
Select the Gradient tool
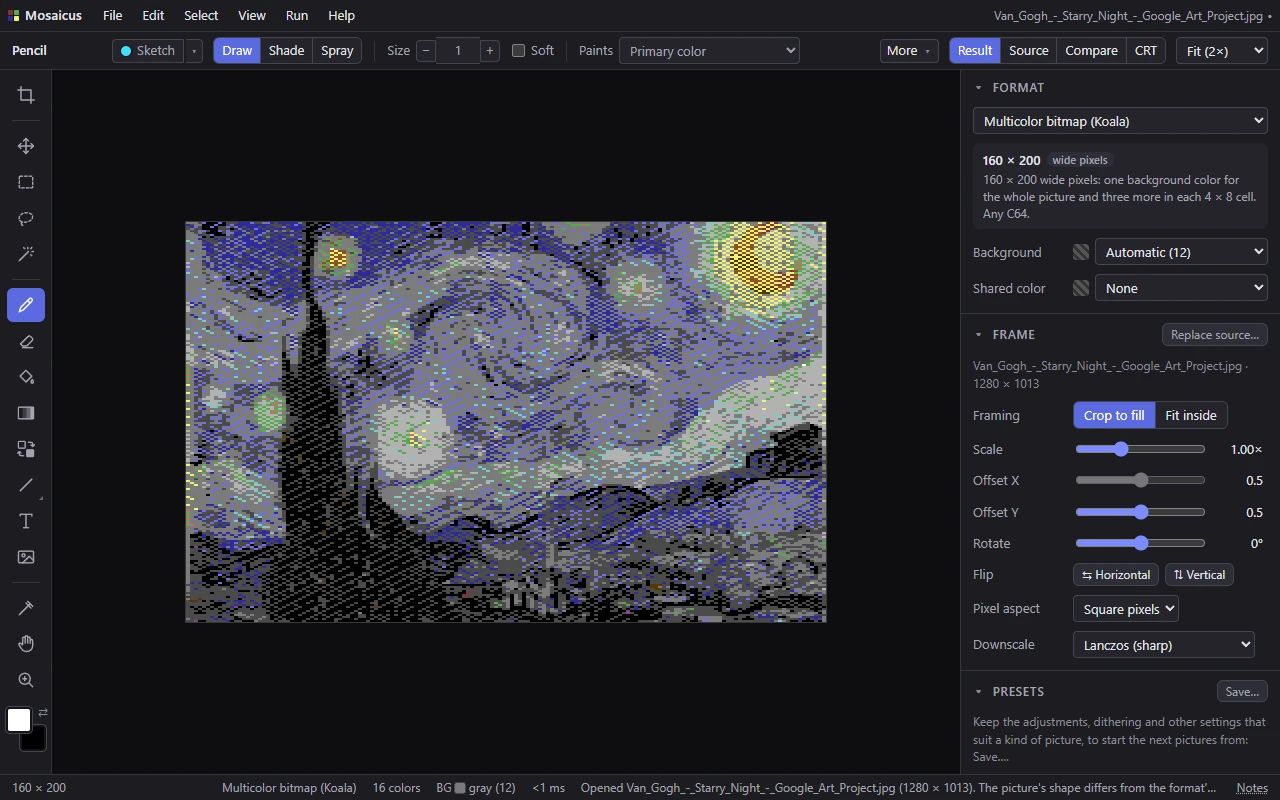[26, 413]
